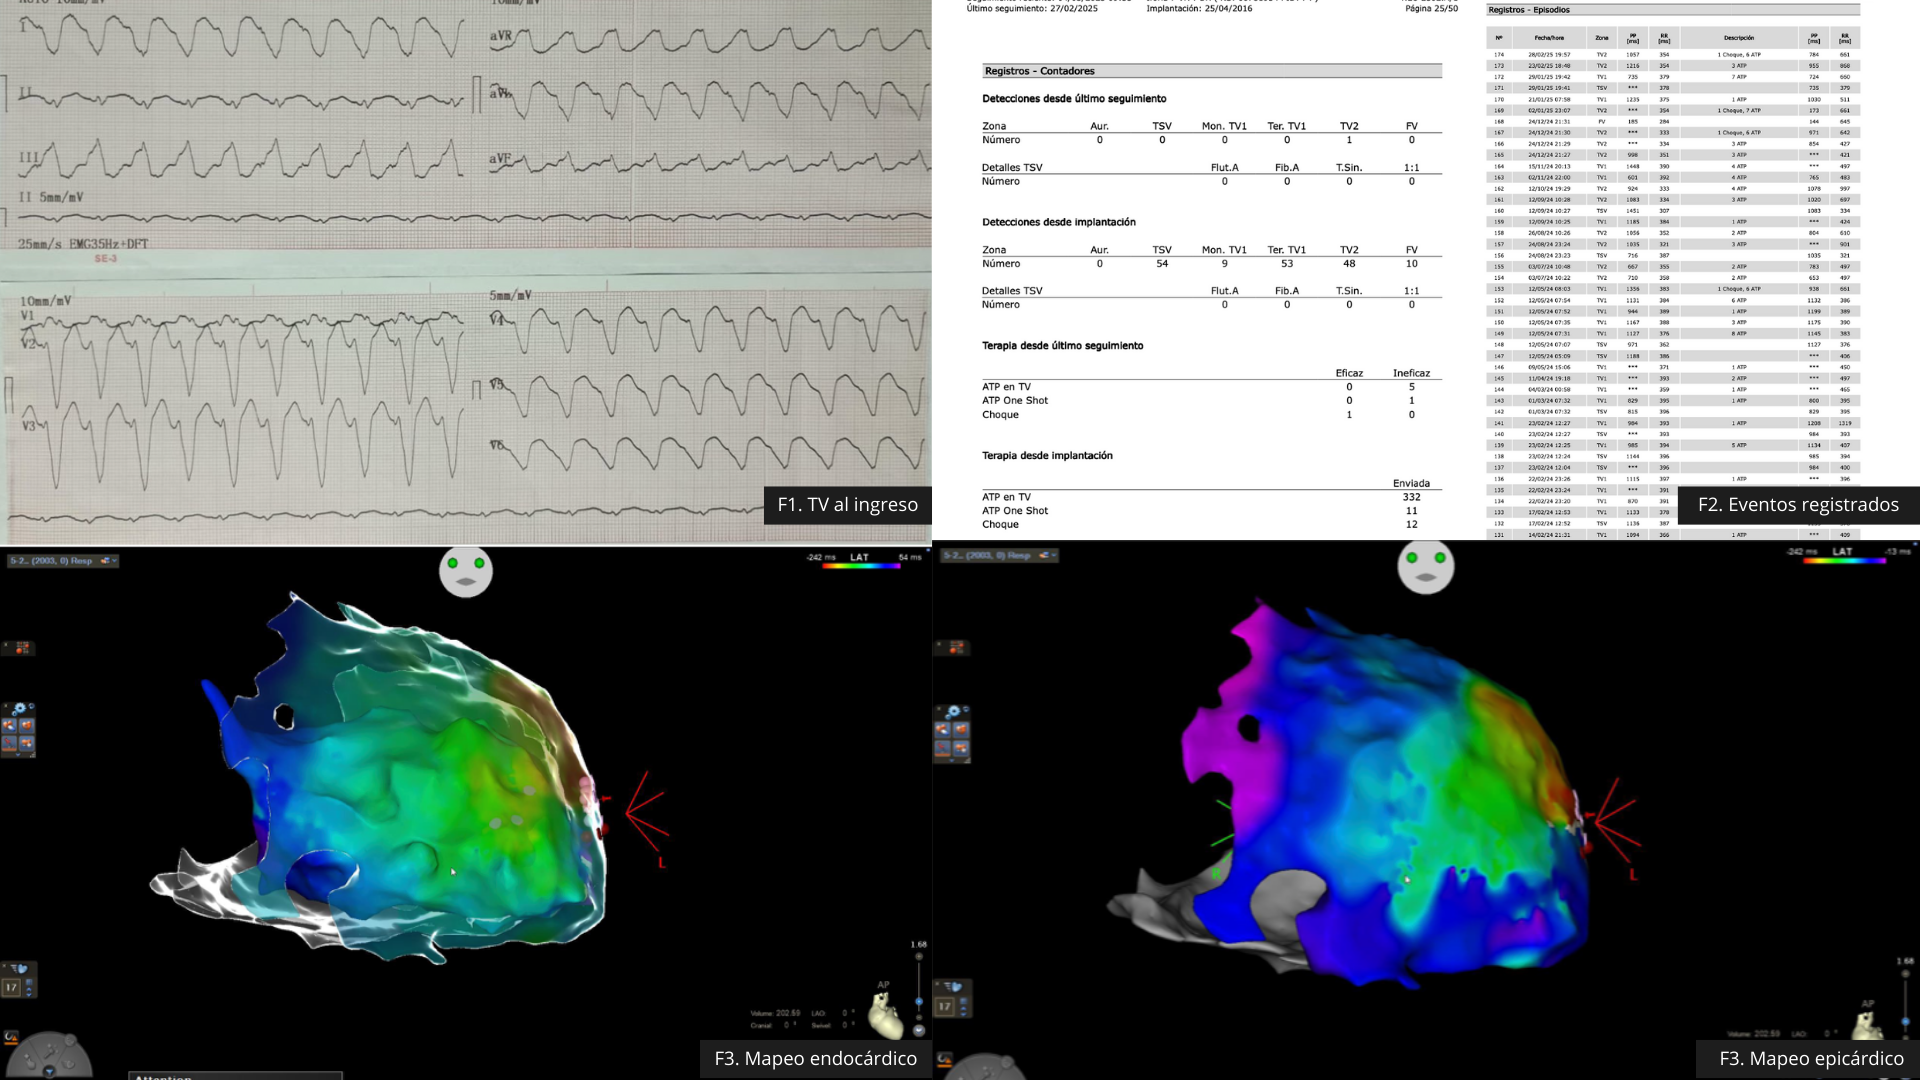
Task: Click the gear settings icon in left endocardial toolbox
Action: (20, 709)
